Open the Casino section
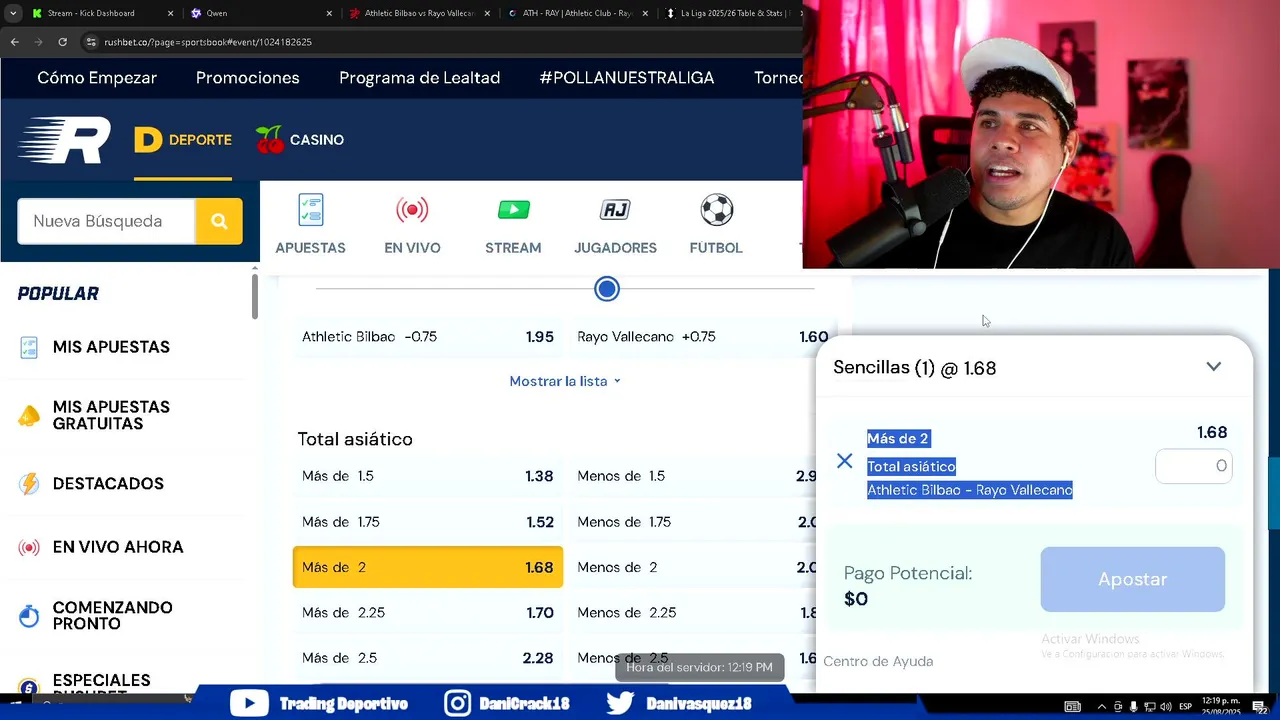 (x=300, y=140)
